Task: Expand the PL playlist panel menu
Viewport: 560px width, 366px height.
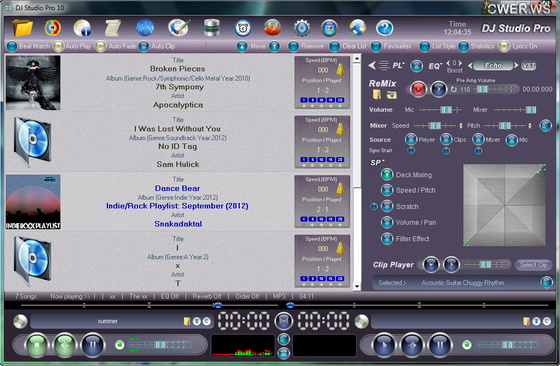Action: click(398, 66)
